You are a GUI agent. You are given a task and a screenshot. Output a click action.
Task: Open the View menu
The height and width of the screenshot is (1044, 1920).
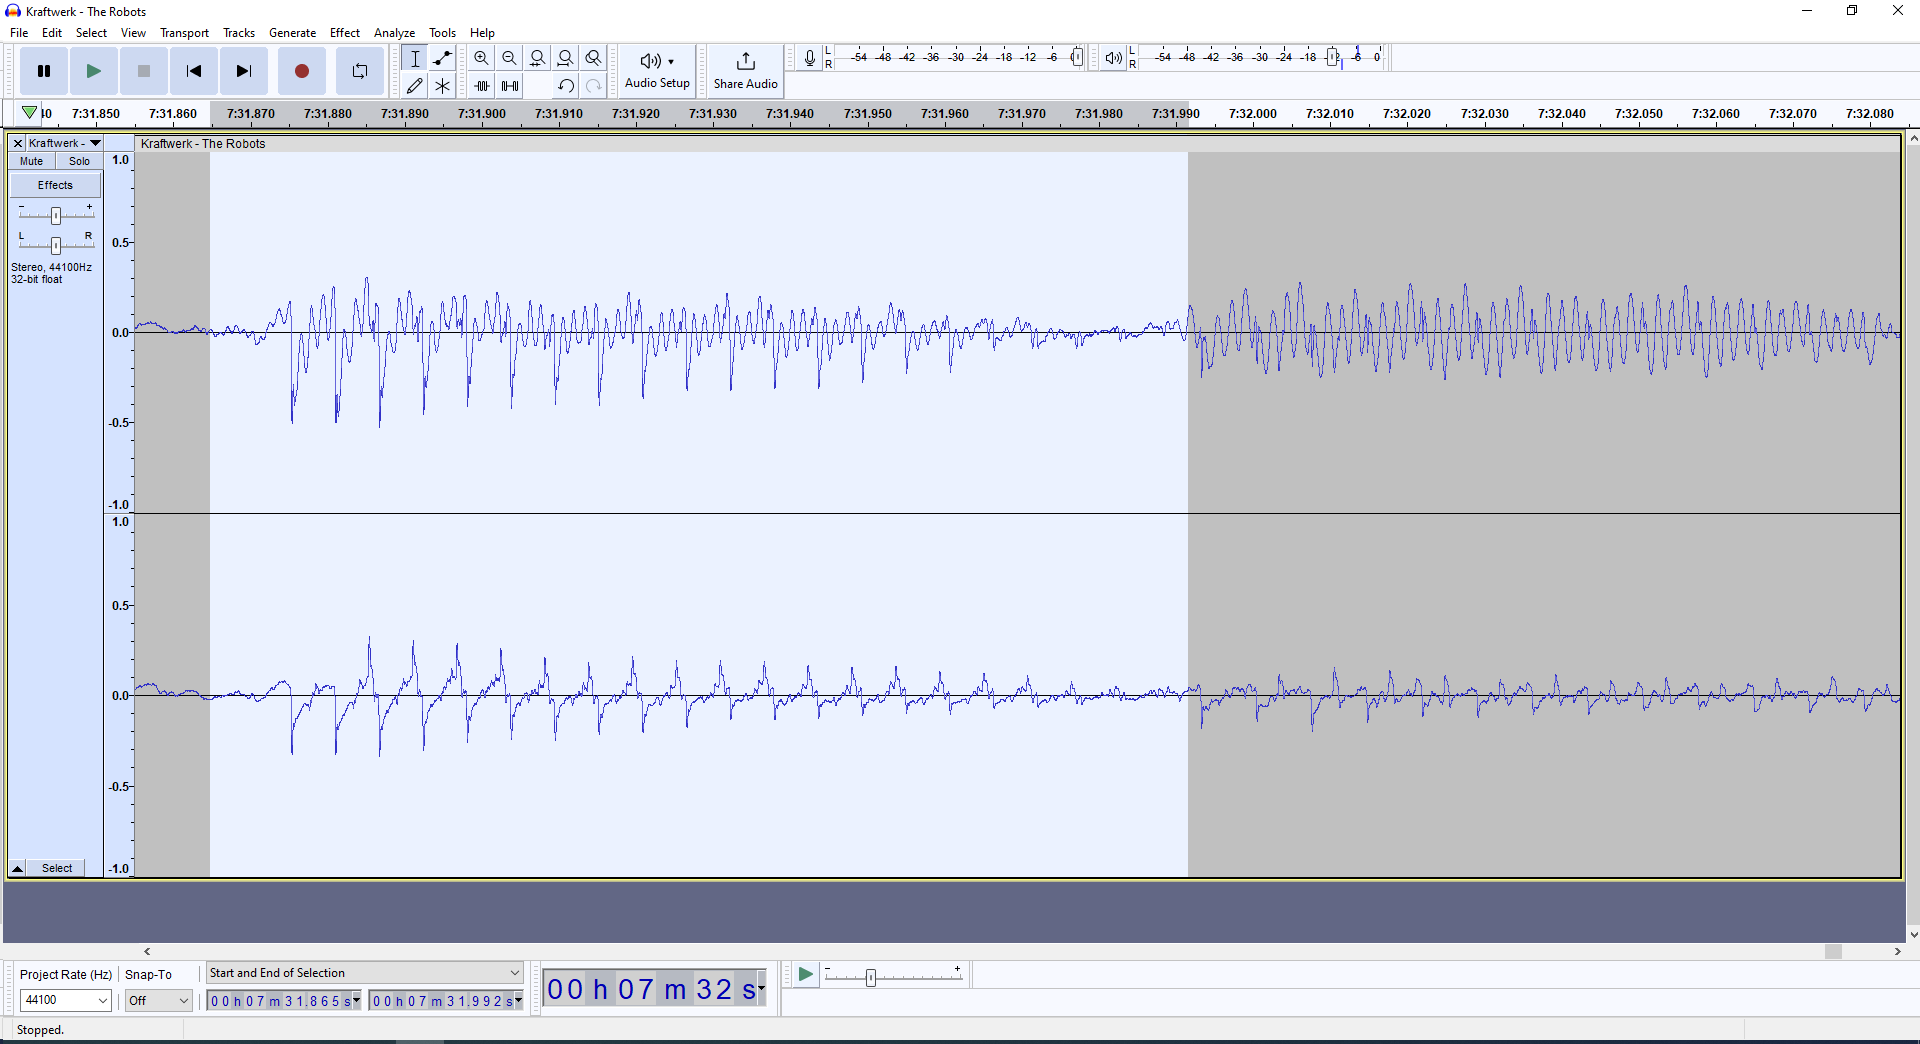click(133, 33)
